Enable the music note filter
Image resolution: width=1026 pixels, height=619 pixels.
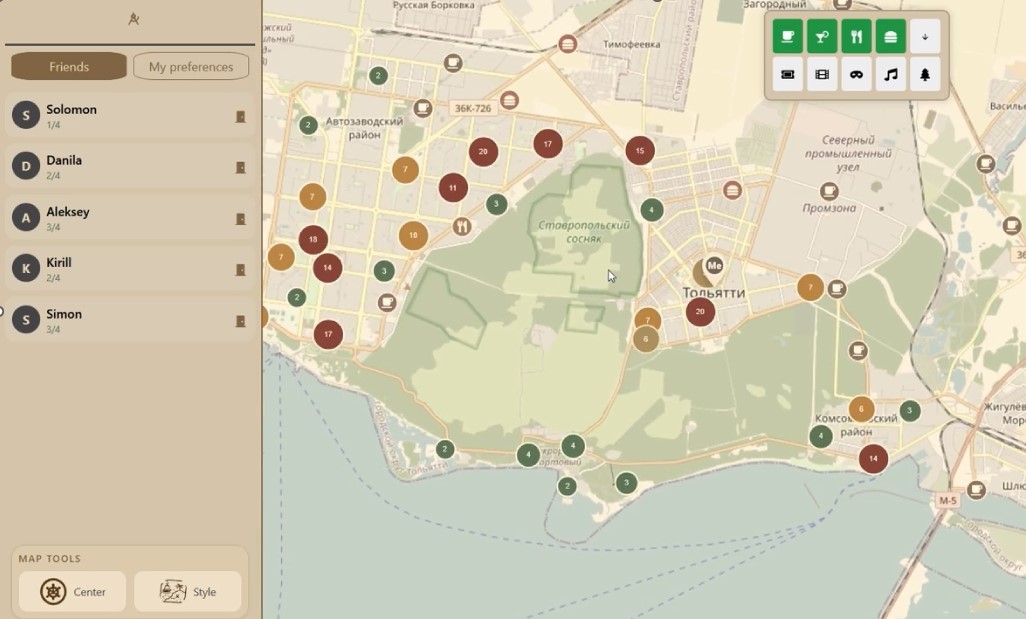(891, 75)
